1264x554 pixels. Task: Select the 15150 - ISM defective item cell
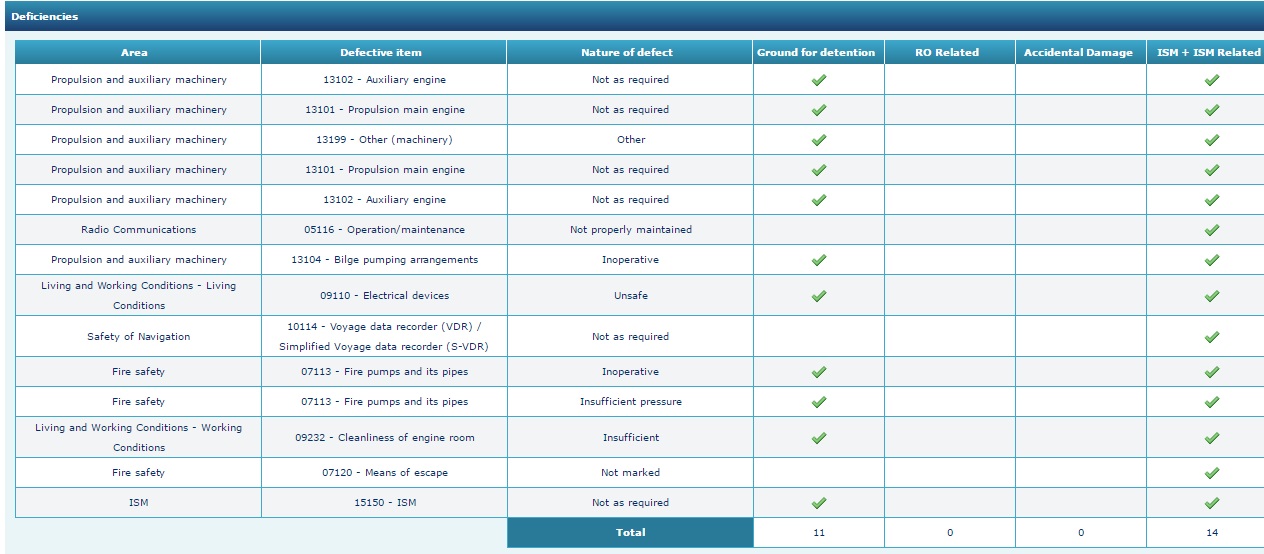pyautogui.click(x=384, y=503)
